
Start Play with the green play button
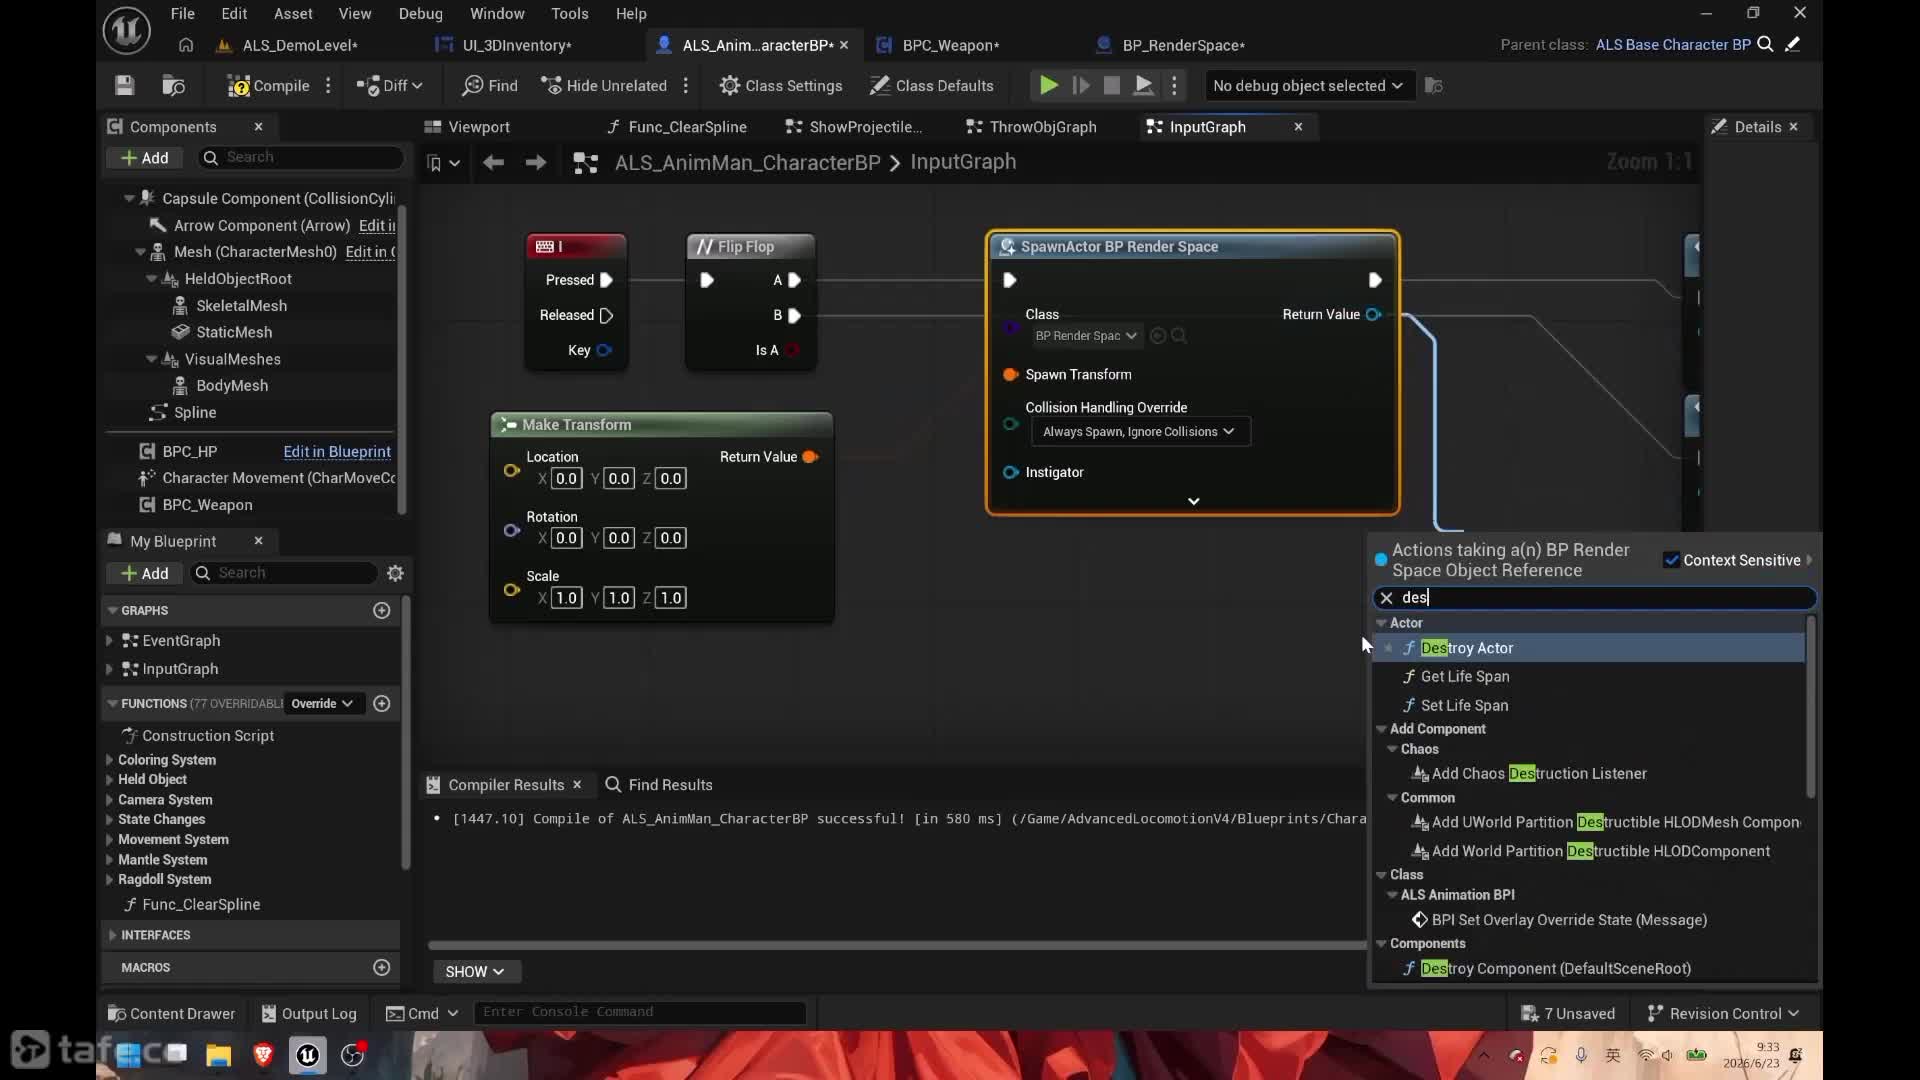point(1048,86)
